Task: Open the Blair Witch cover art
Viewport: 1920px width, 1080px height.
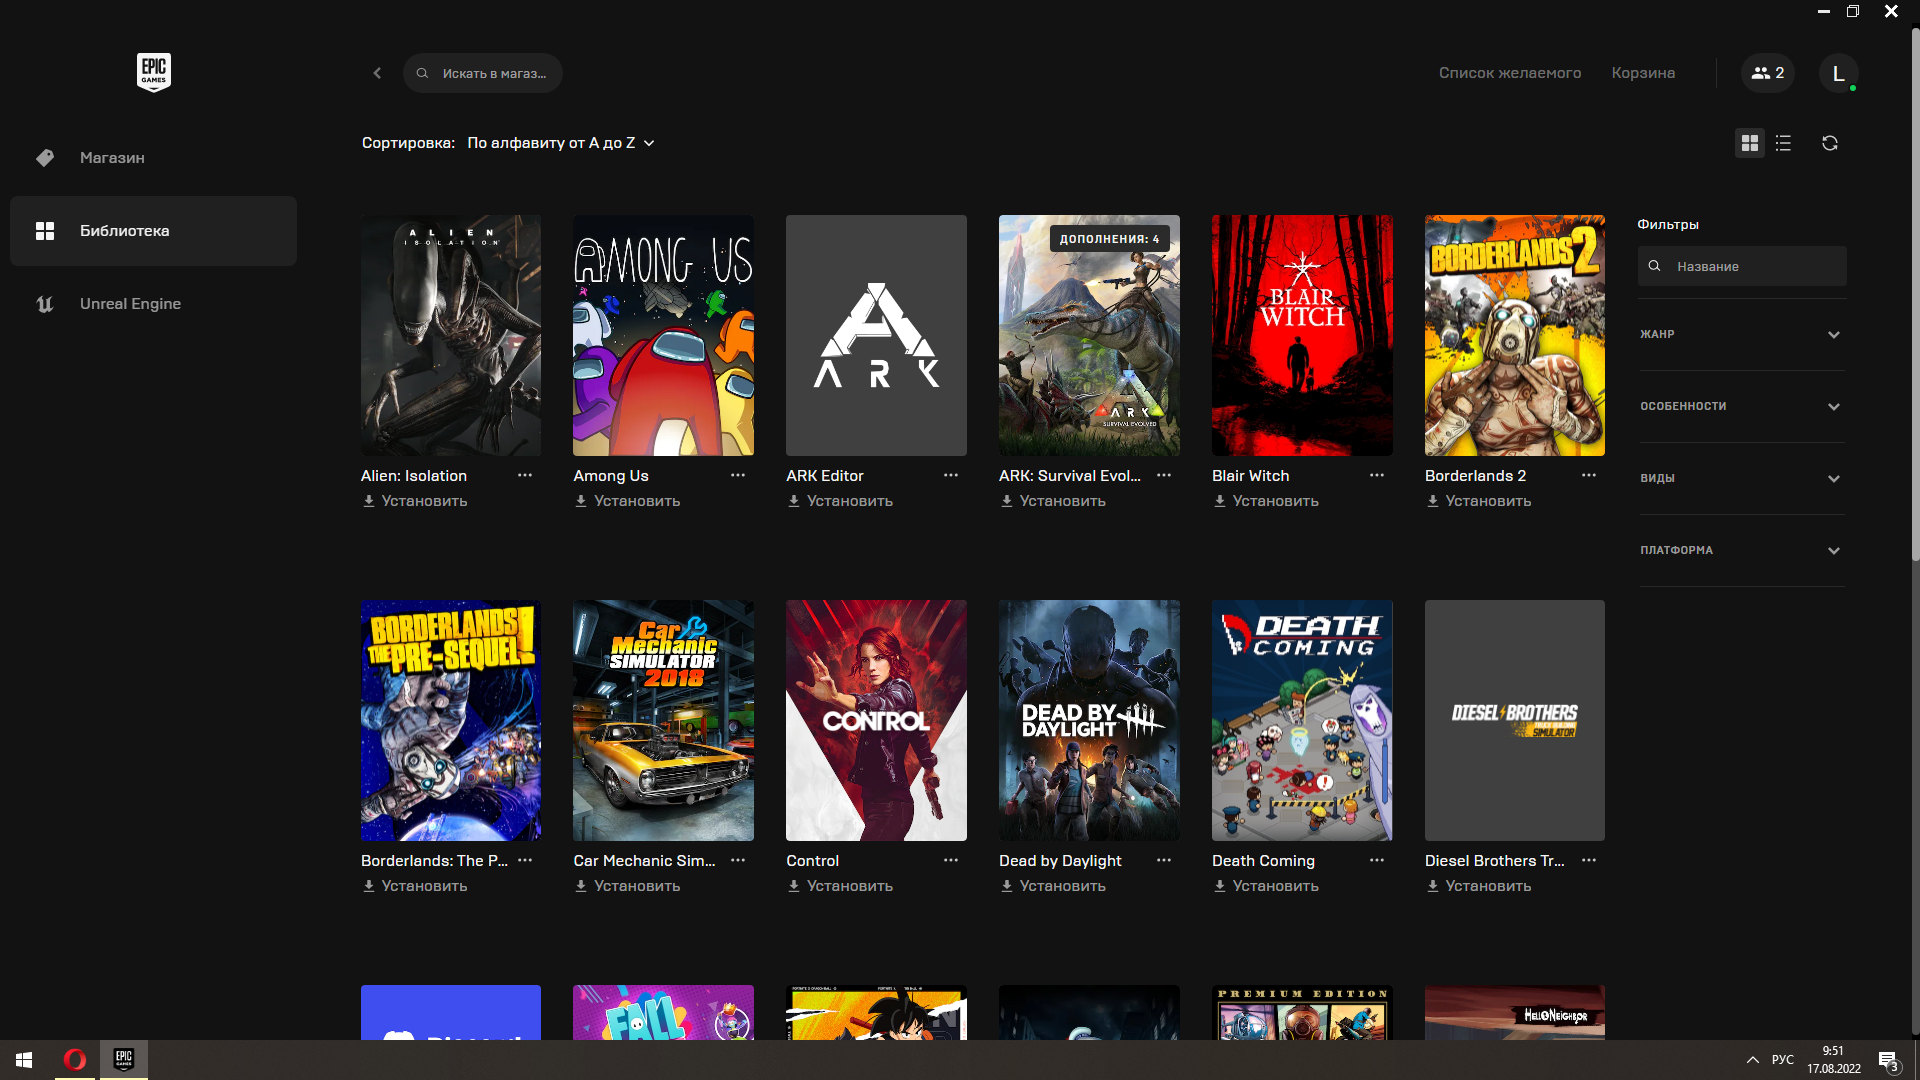Action: (1302, 335)
